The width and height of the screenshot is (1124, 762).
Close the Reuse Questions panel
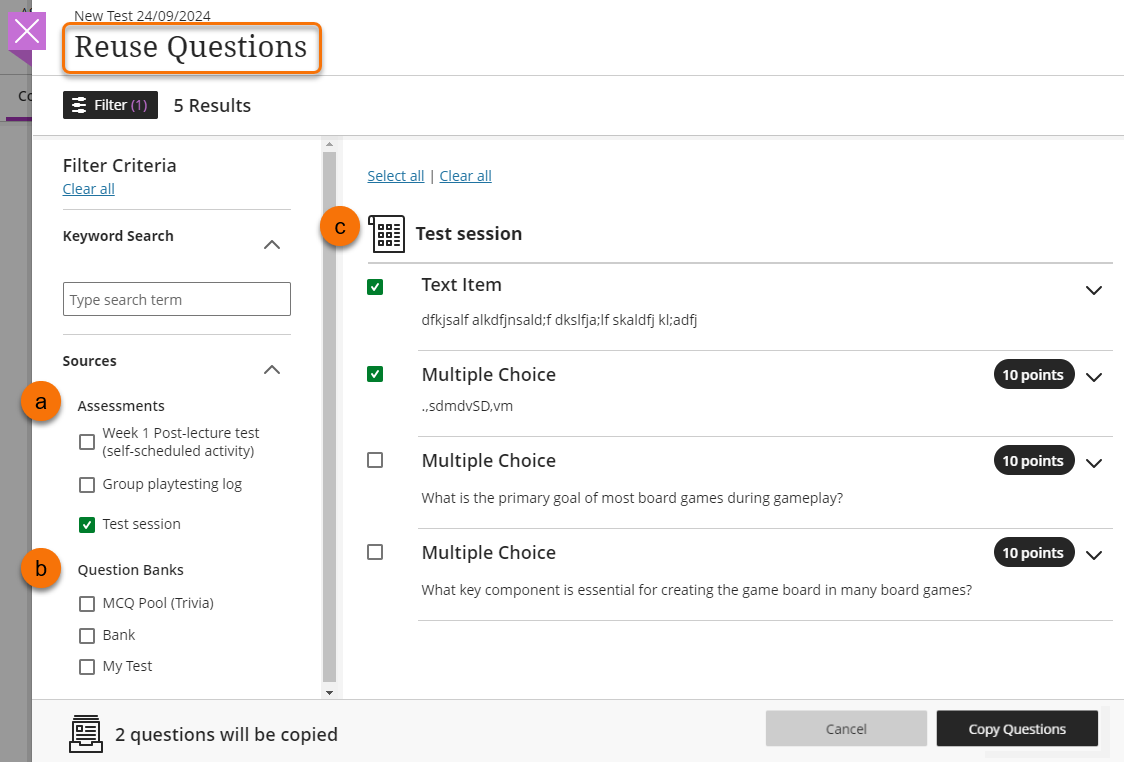[27, 31]
